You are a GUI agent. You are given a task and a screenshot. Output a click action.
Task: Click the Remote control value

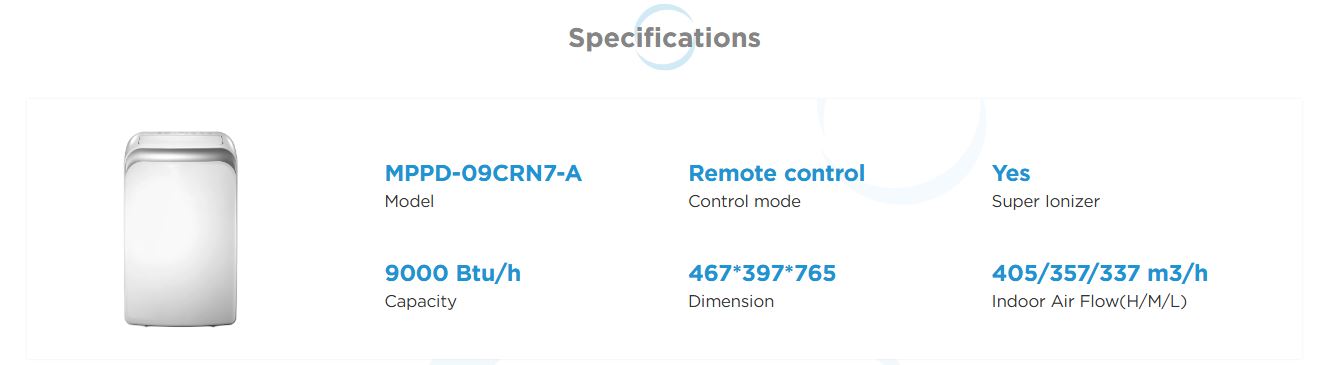[777, 173]
